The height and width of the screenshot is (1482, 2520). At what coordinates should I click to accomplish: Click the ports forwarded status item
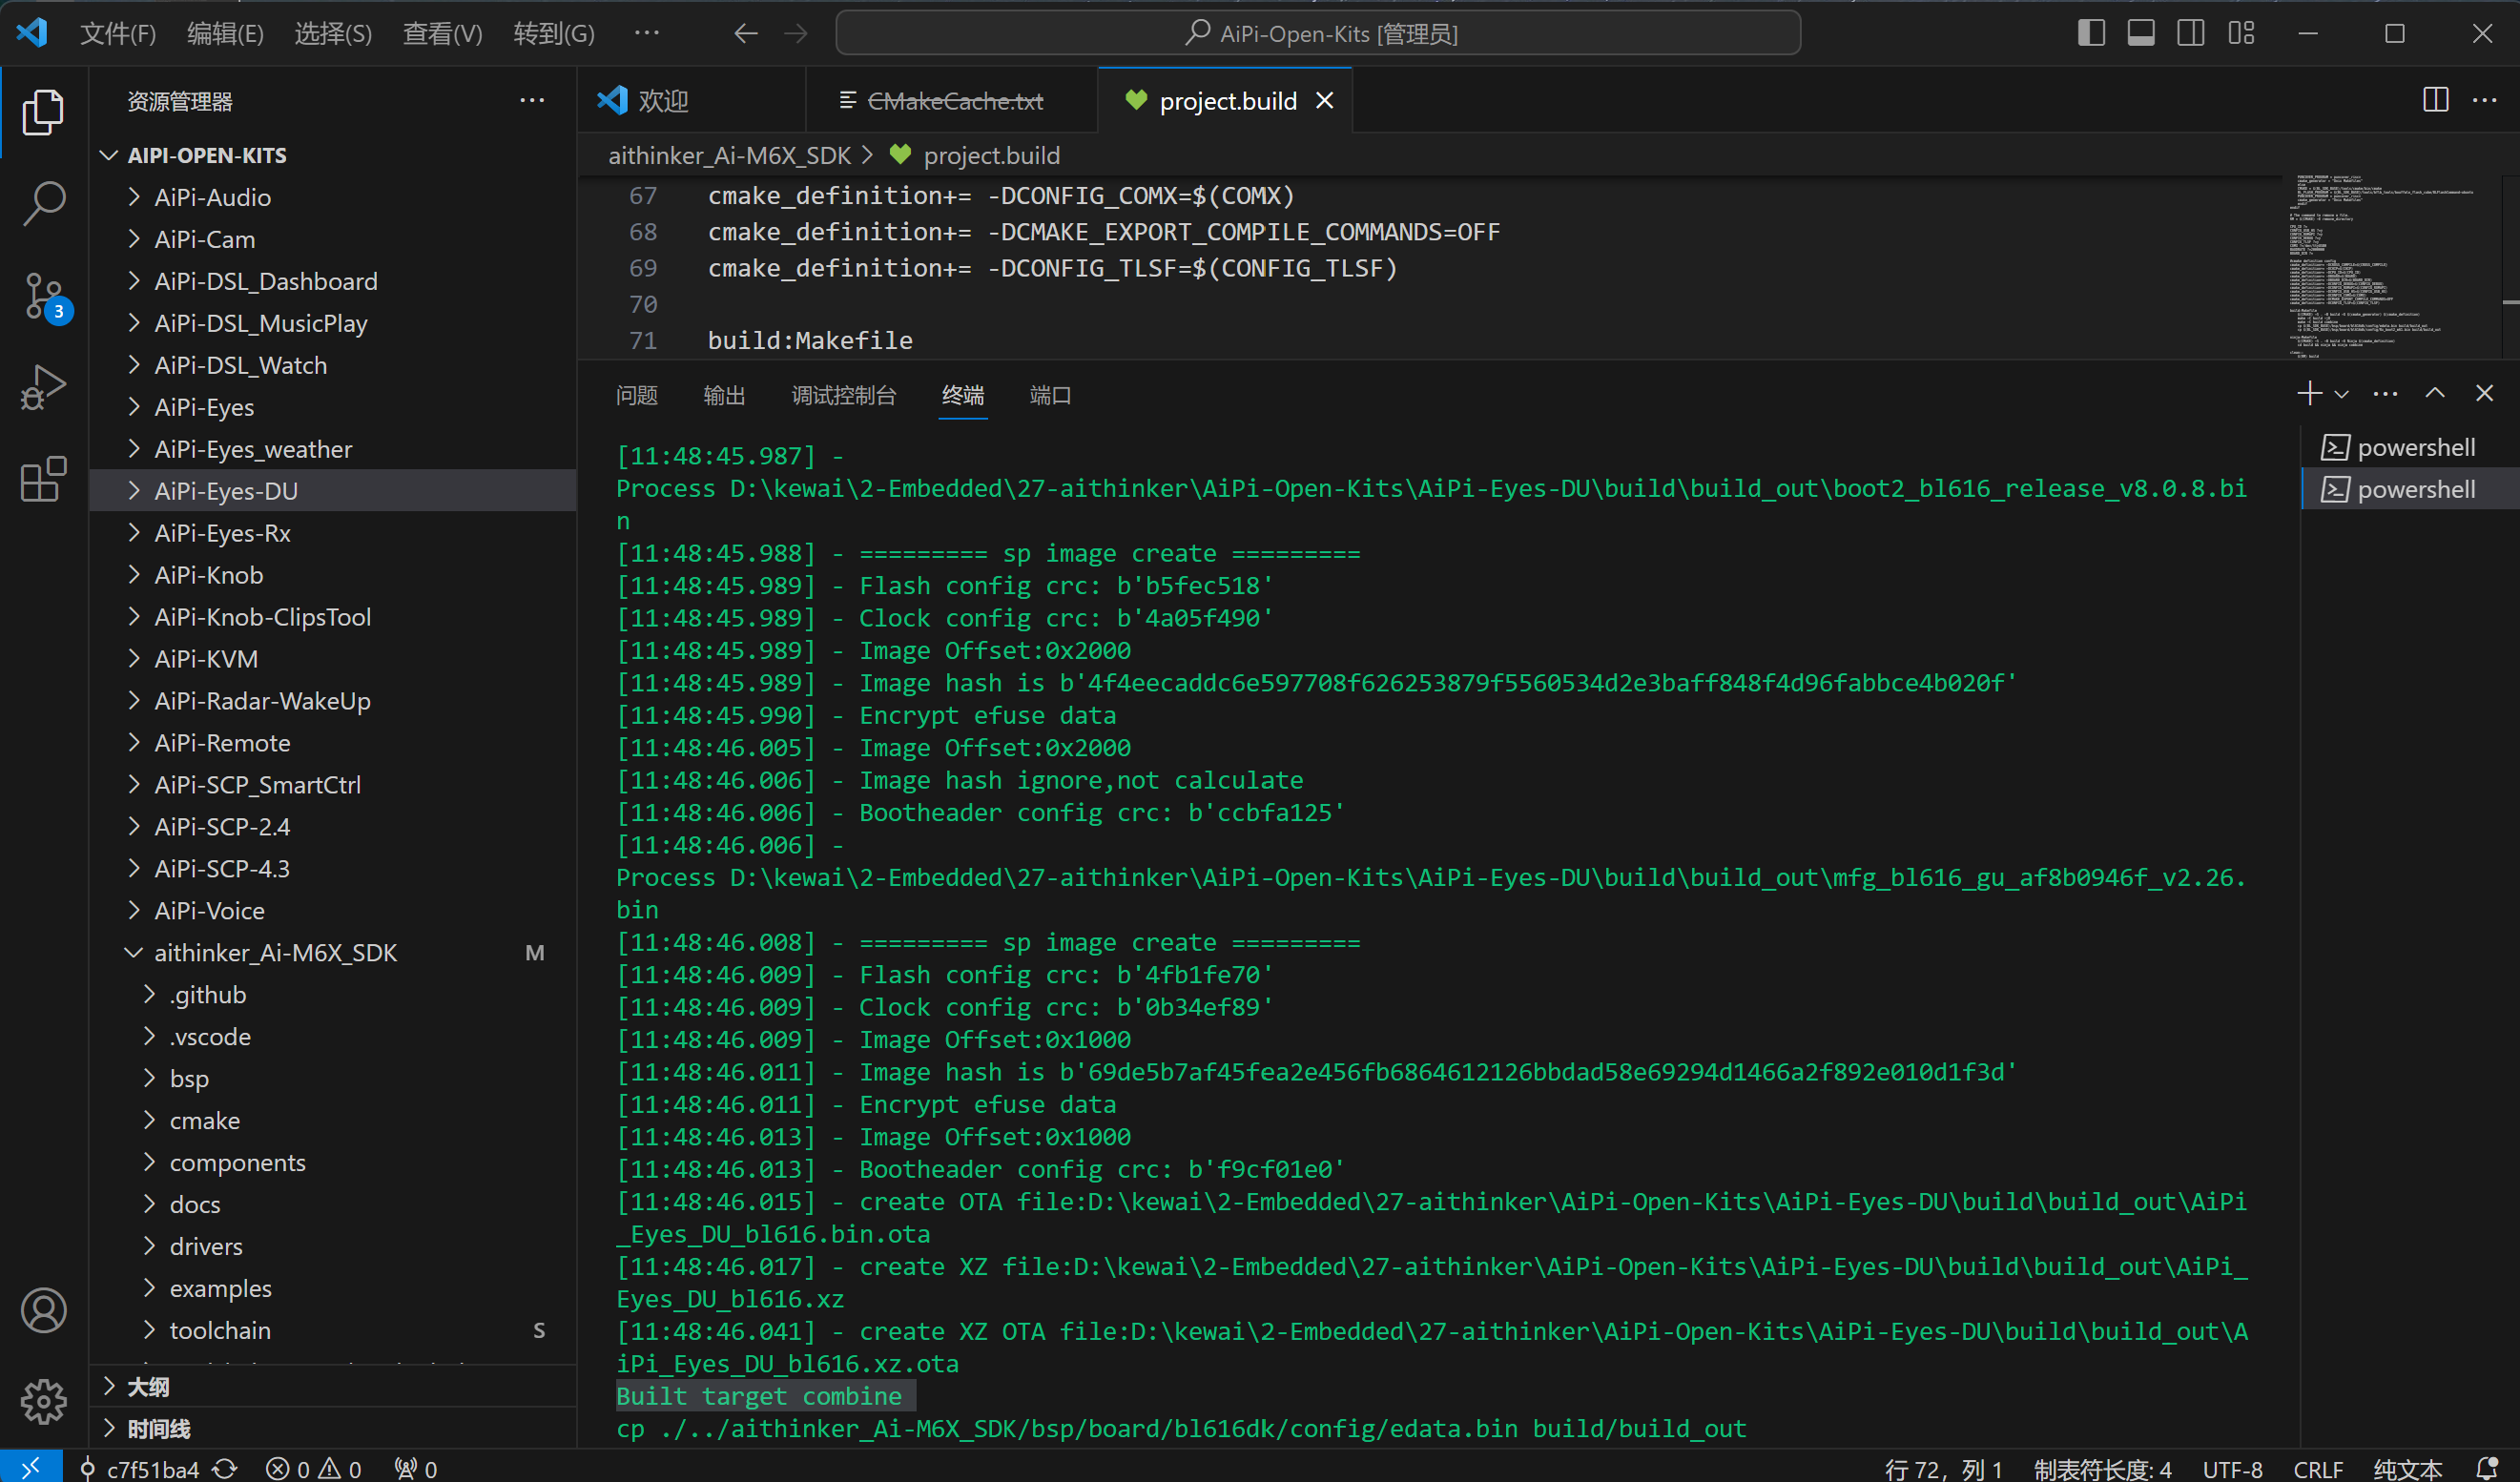click(416, 1468)
